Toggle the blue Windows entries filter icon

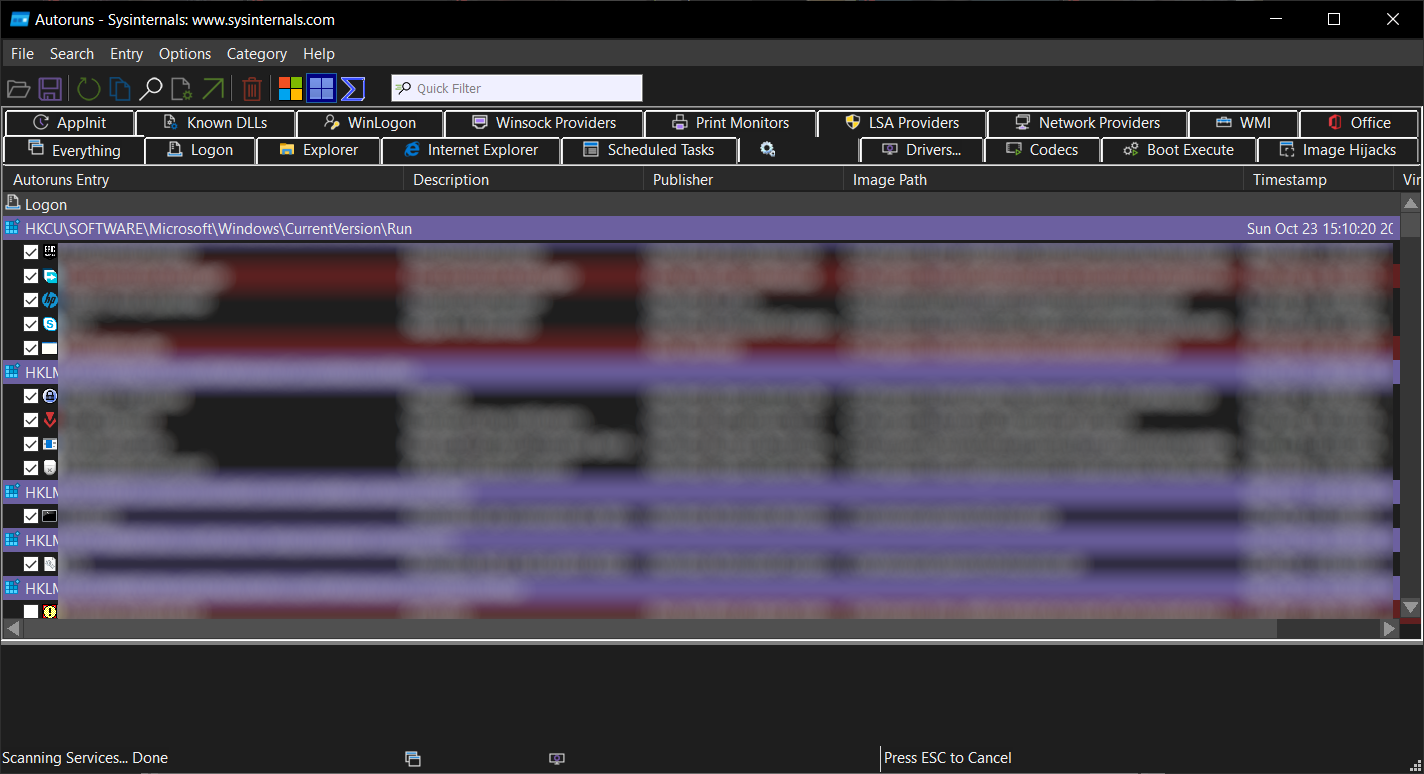point(321,89)
